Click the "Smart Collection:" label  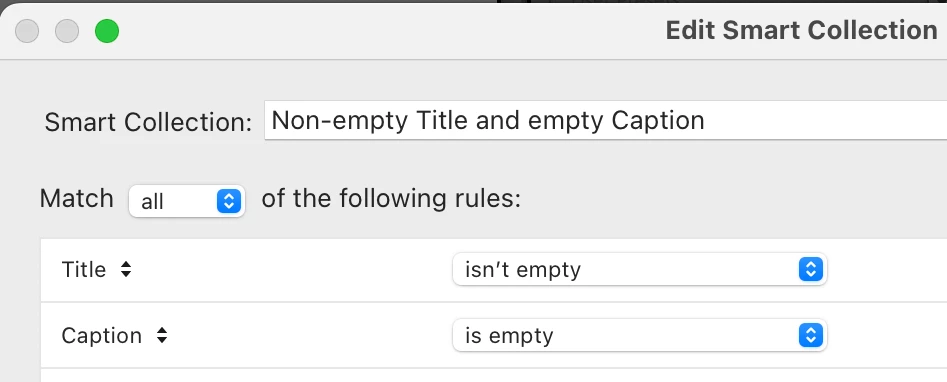[x=148, y=122]
